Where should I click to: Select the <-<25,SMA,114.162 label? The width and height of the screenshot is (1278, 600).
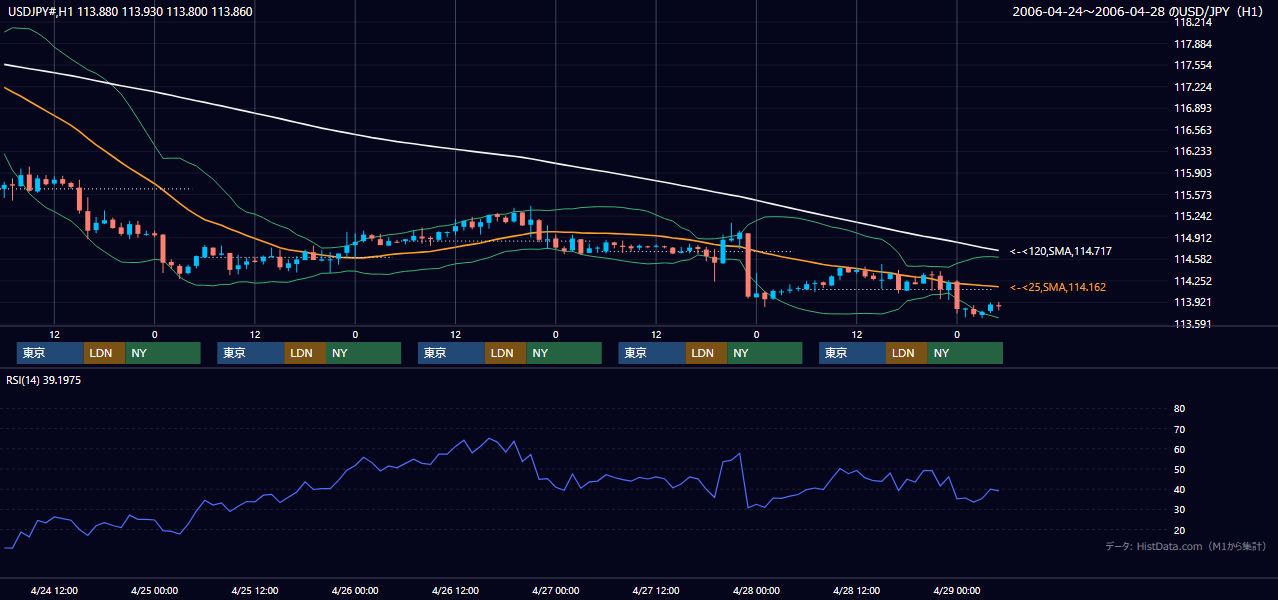tap(1058, 287)
